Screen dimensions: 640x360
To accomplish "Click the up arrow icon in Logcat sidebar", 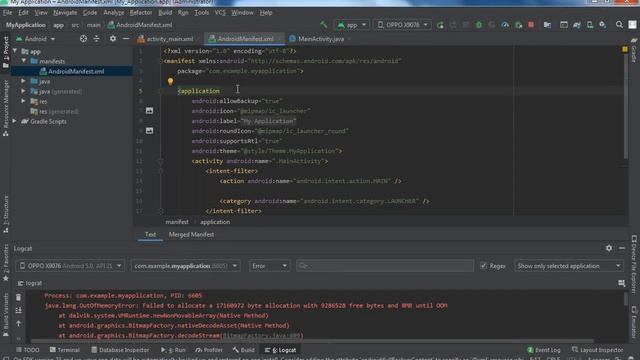I will coord(18,324).
